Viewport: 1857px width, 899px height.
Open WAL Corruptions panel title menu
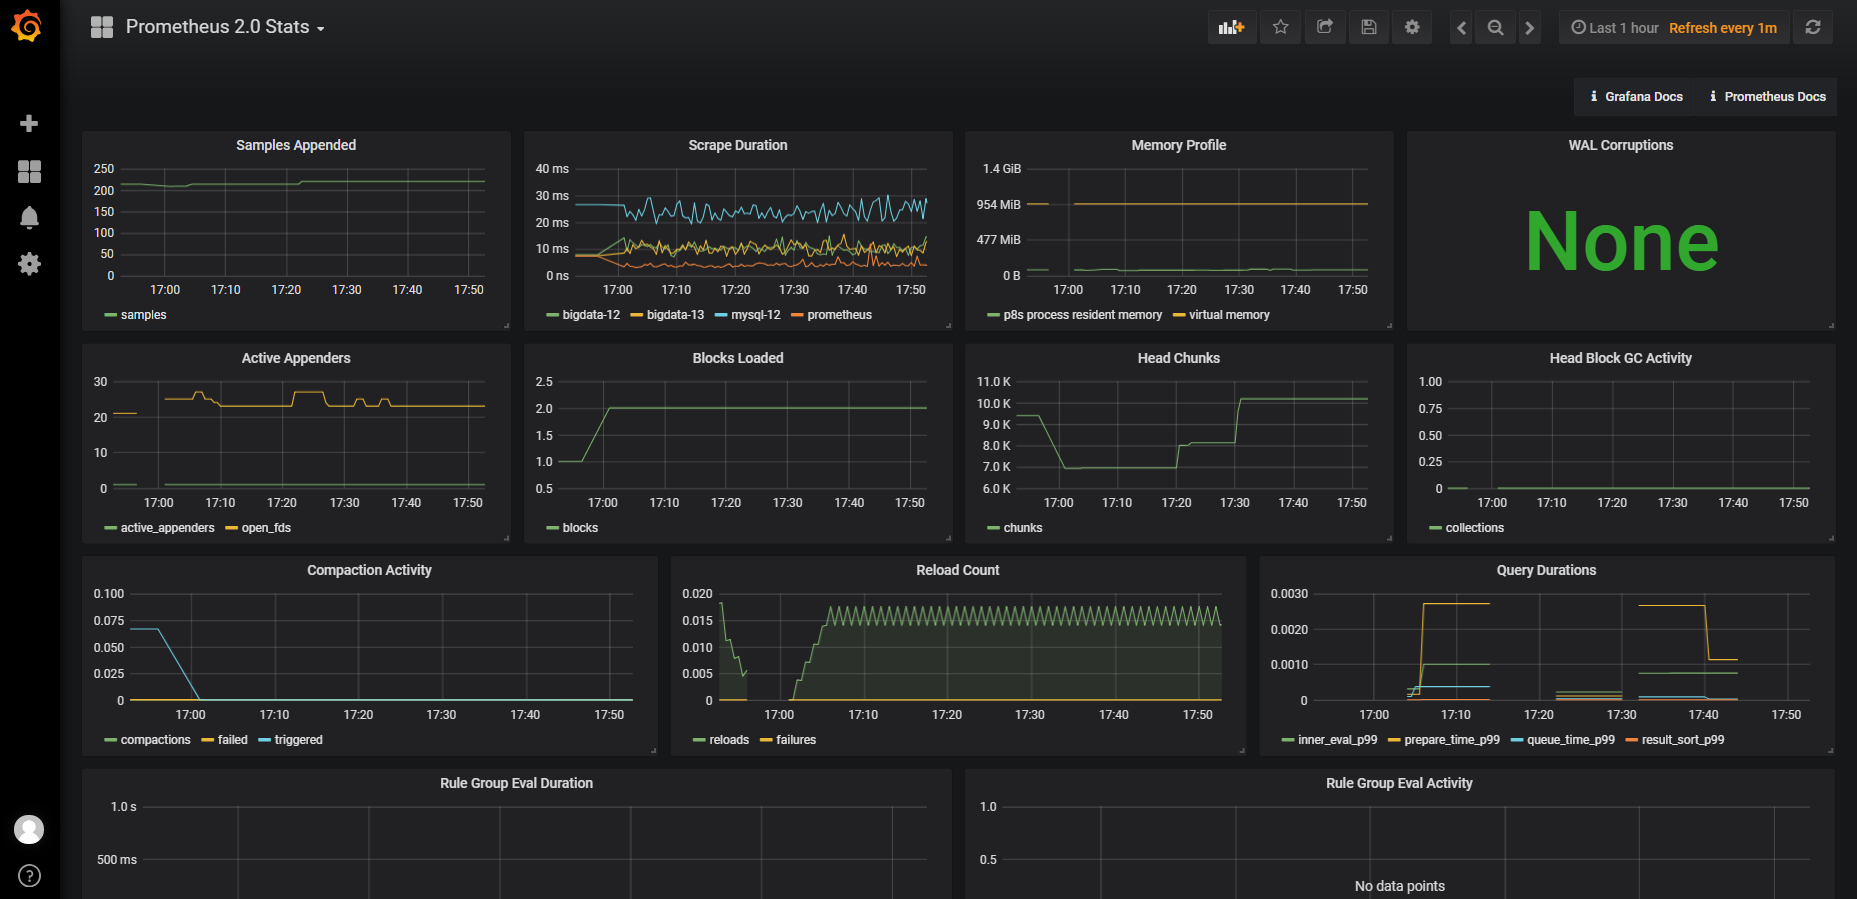point(1621,145)
